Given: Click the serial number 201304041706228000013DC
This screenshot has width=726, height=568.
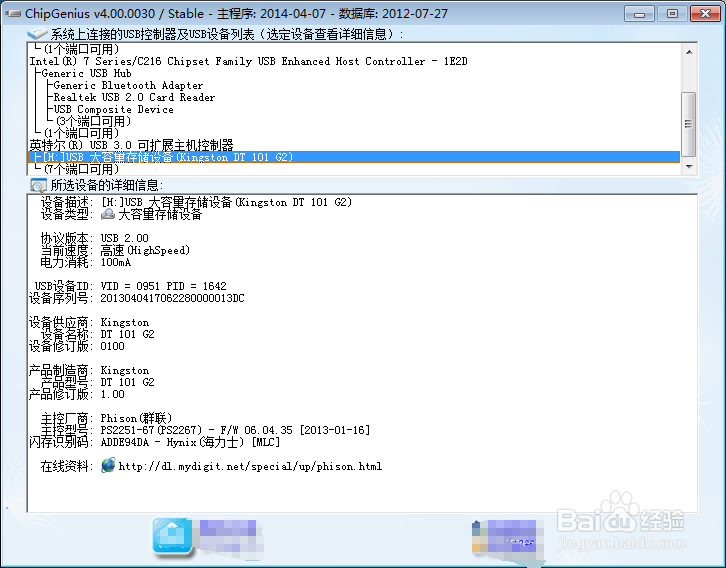Looking at the screenshot, I should 172,298.
